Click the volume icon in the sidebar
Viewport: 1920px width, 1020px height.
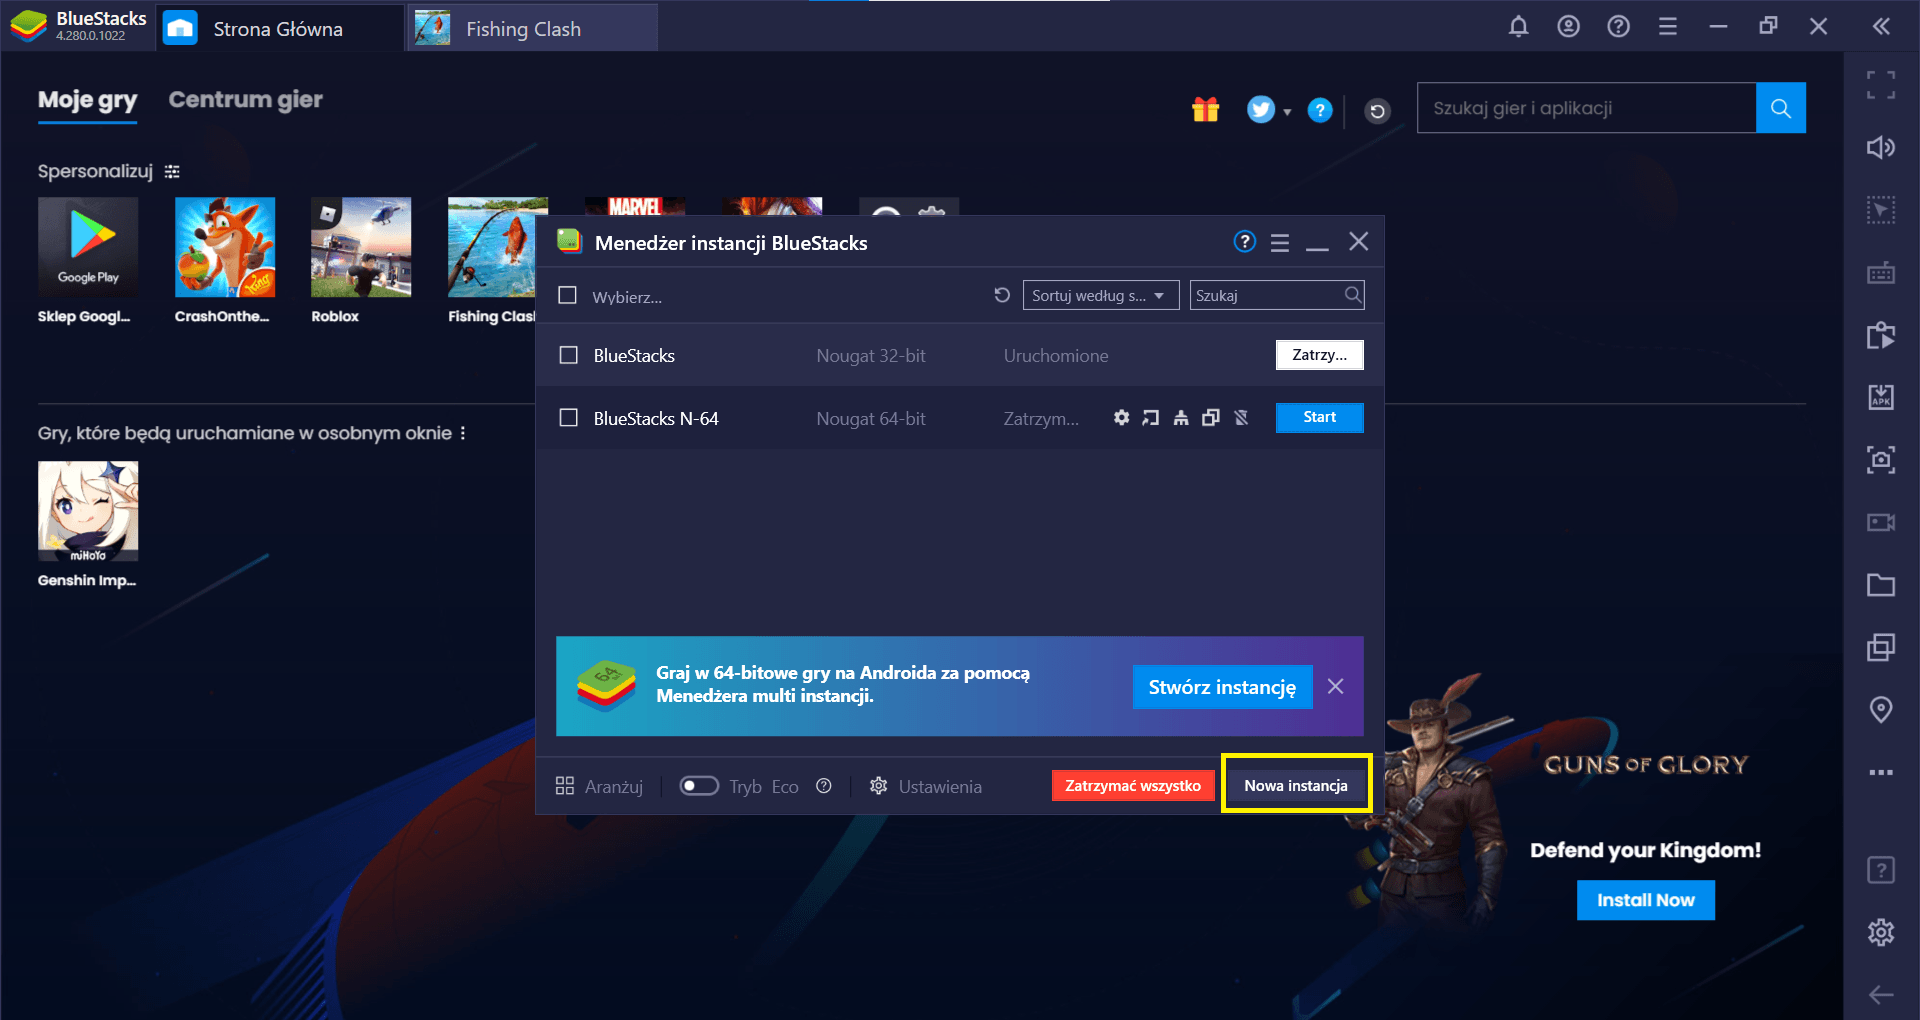pyautogui.click(x=1881, y=148)
